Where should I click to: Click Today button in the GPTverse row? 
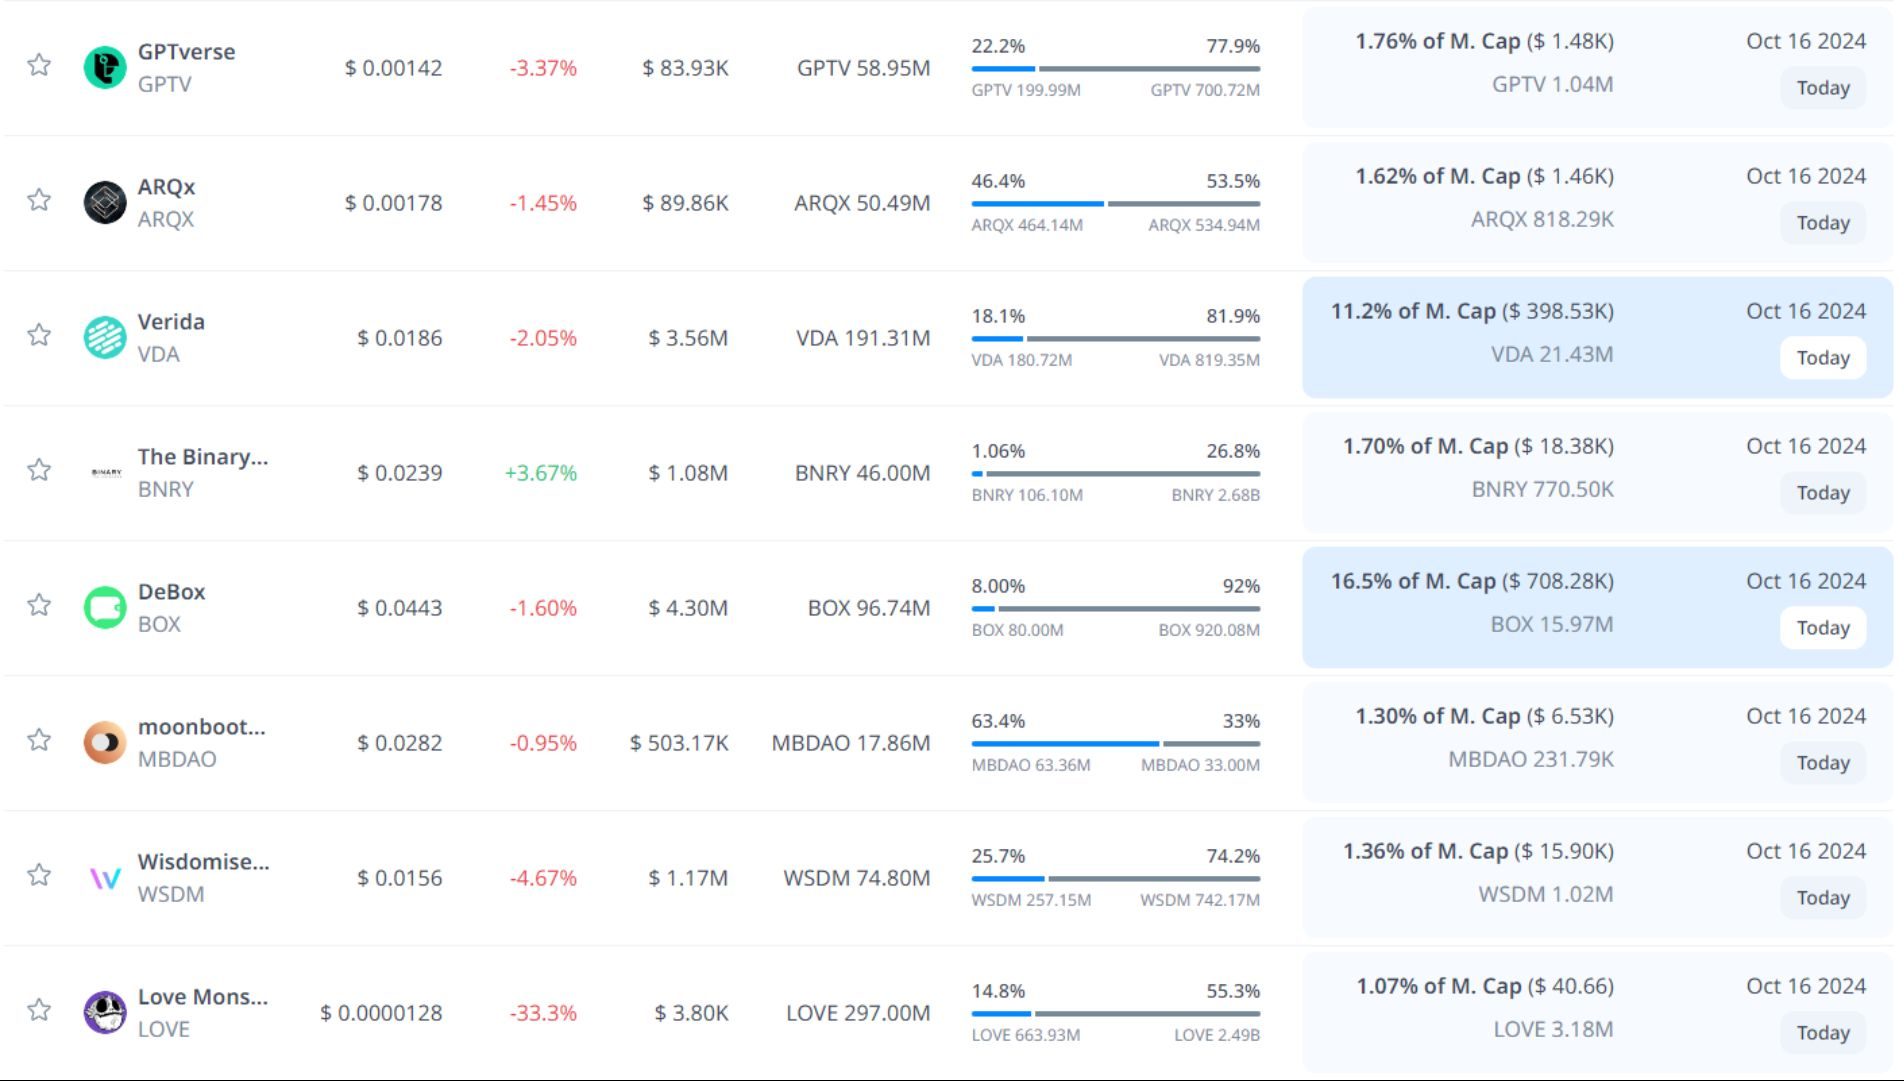coord(1822,88)
